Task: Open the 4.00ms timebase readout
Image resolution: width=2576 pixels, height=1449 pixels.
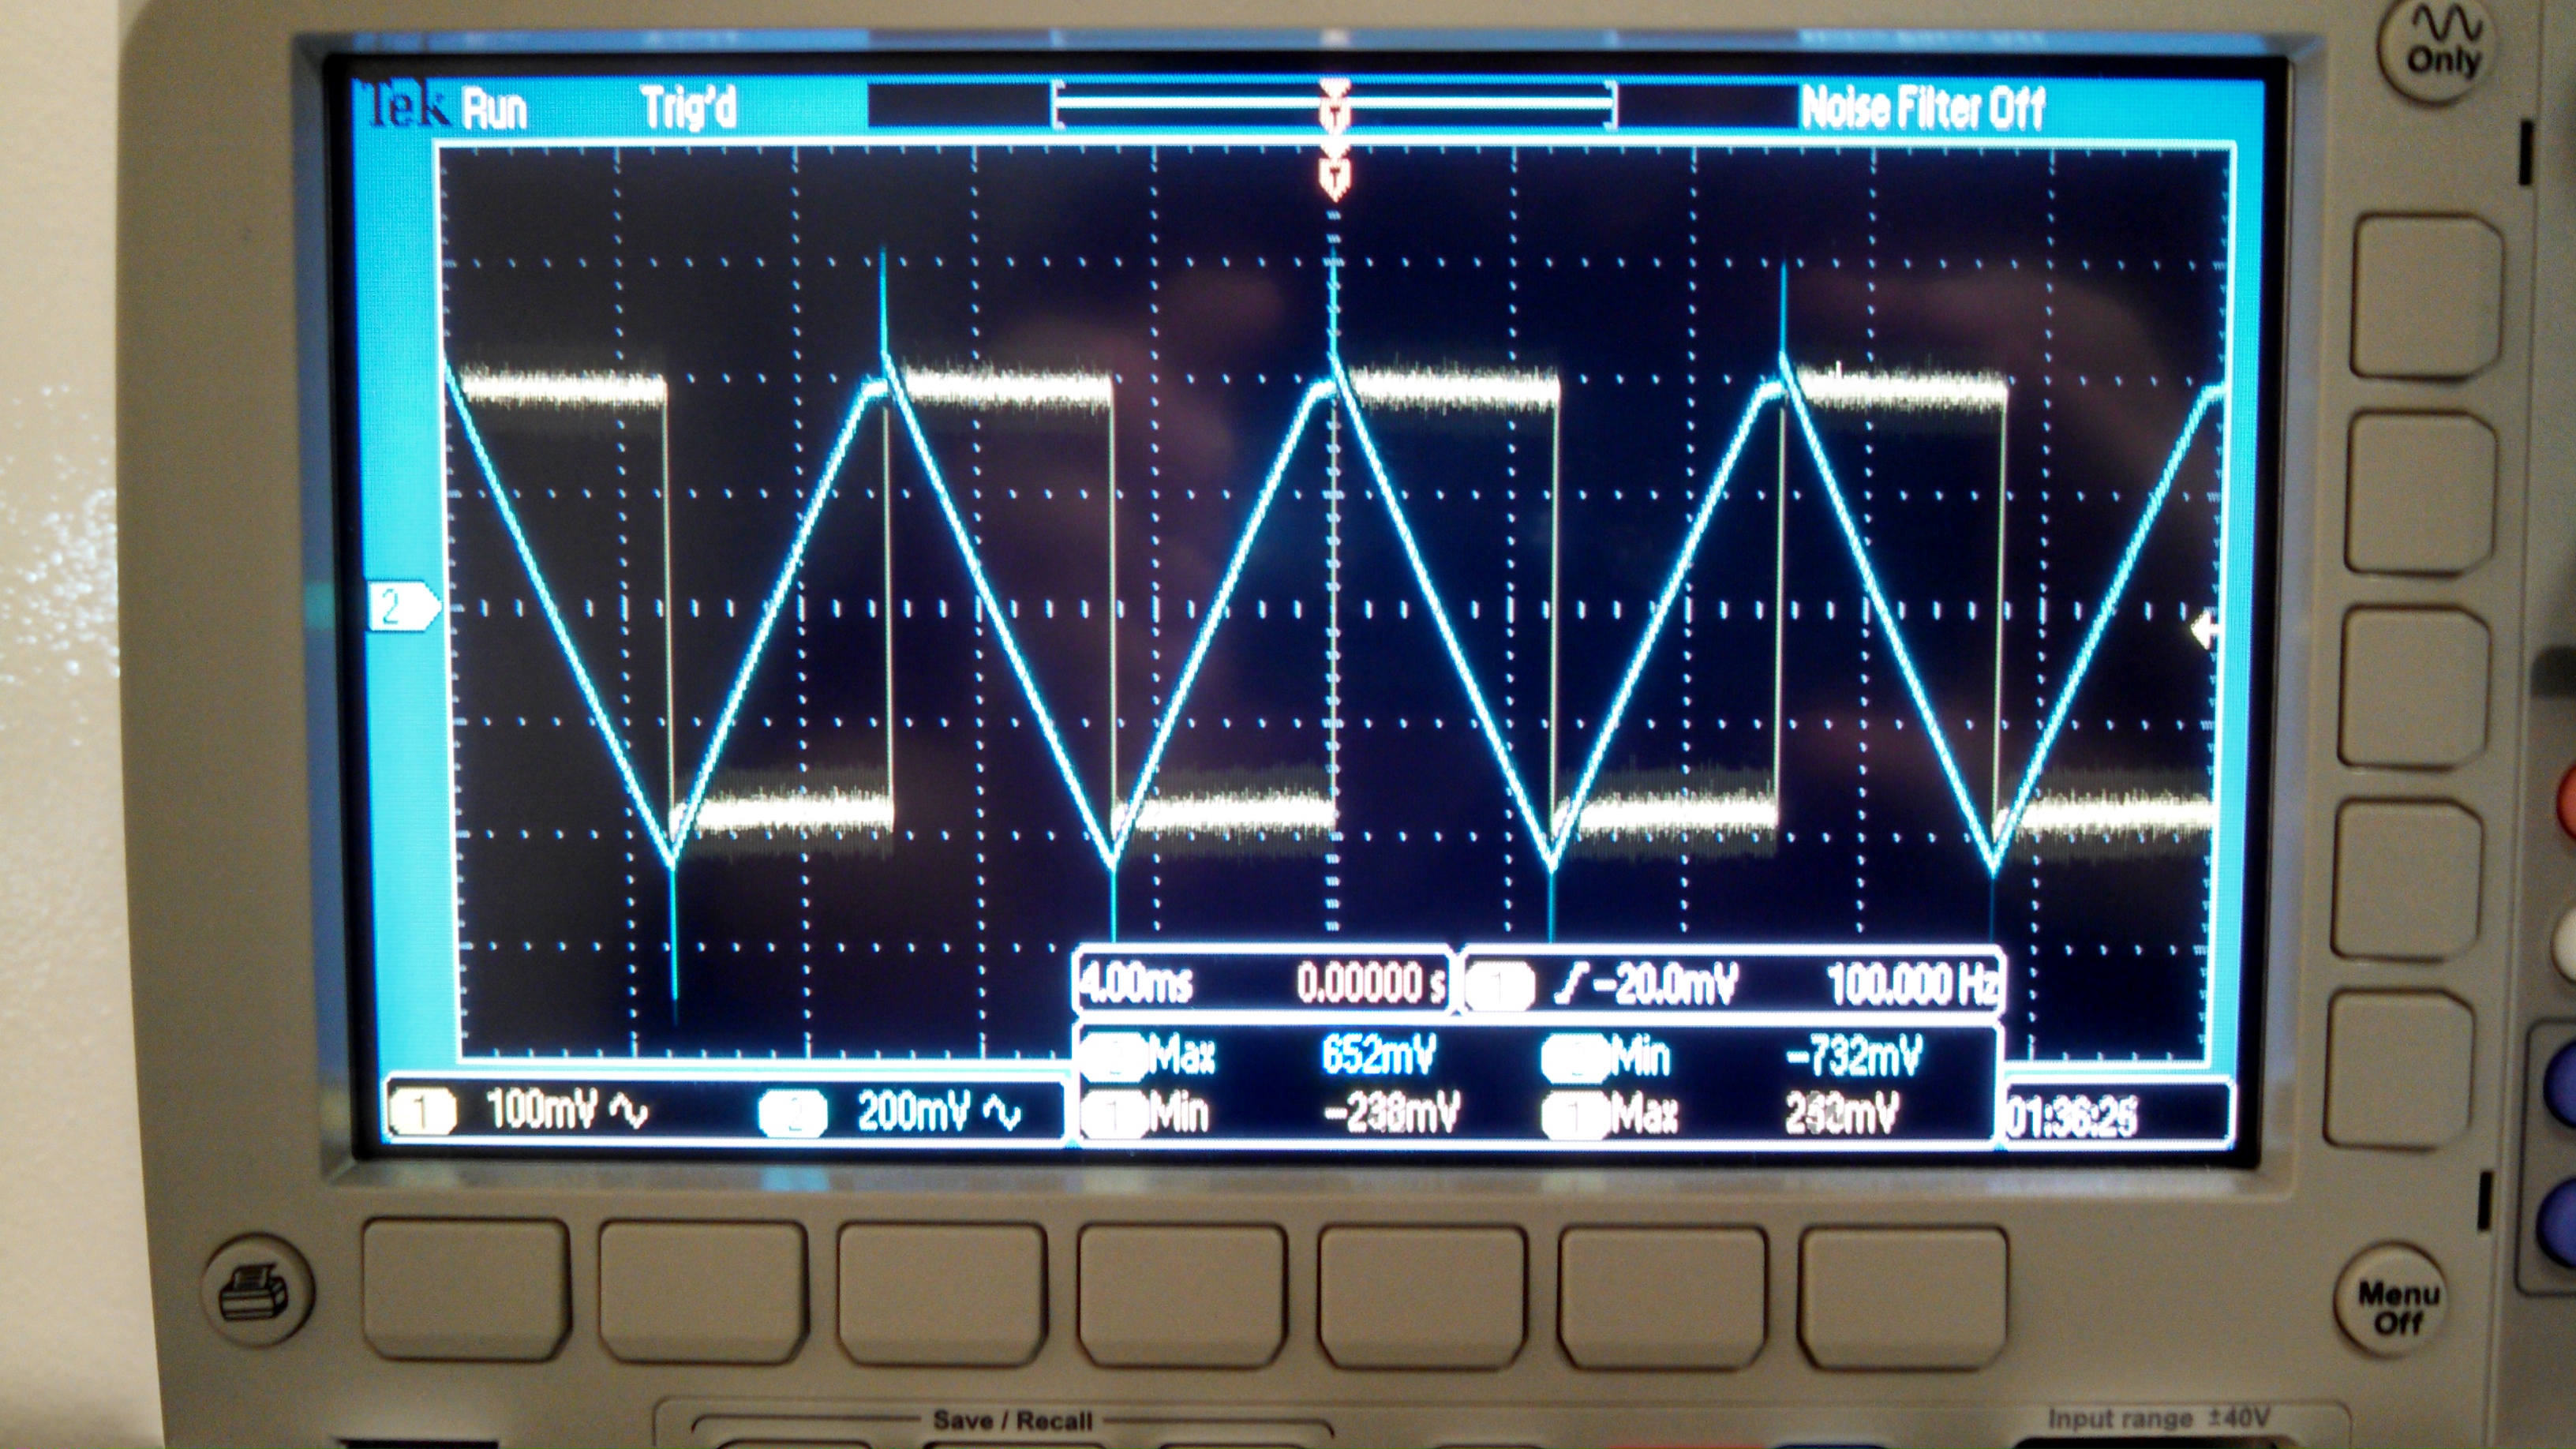Action: click(x=1137, y=984)
